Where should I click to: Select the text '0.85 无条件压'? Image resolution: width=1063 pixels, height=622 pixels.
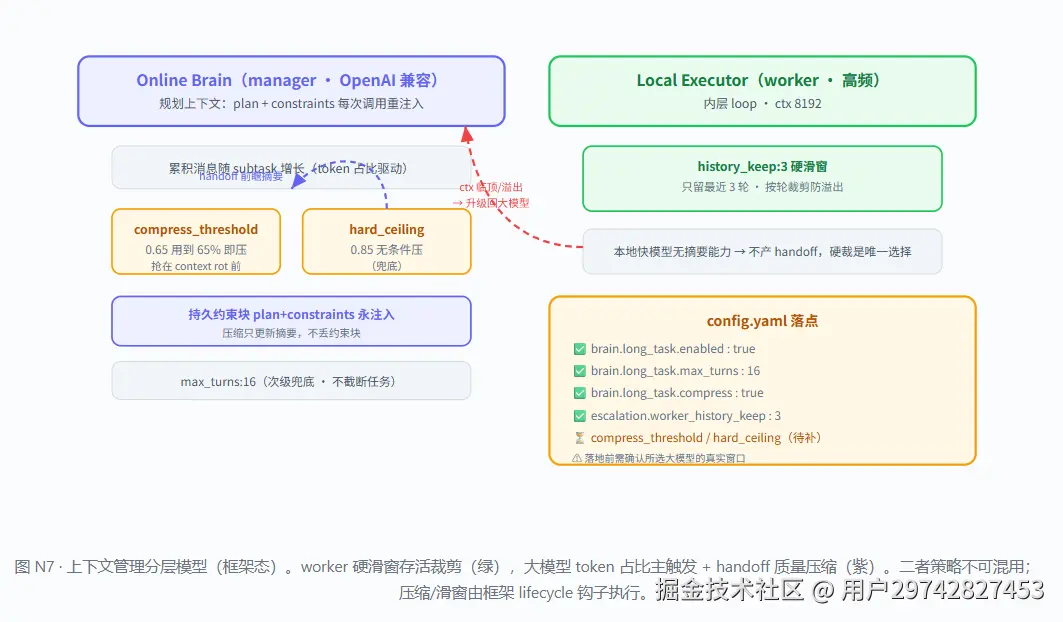point(386,250)
